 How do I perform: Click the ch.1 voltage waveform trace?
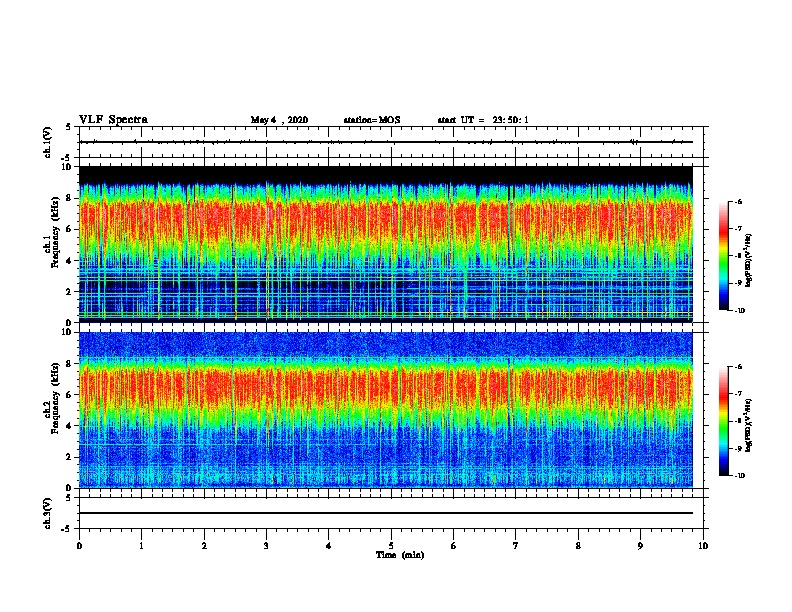[386, 142]
